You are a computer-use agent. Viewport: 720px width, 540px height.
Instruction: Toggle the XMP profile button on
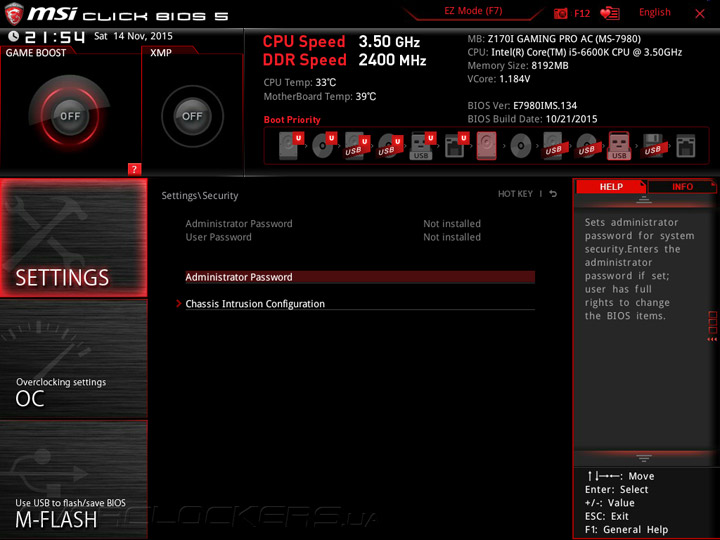click(x=192, y=116)
